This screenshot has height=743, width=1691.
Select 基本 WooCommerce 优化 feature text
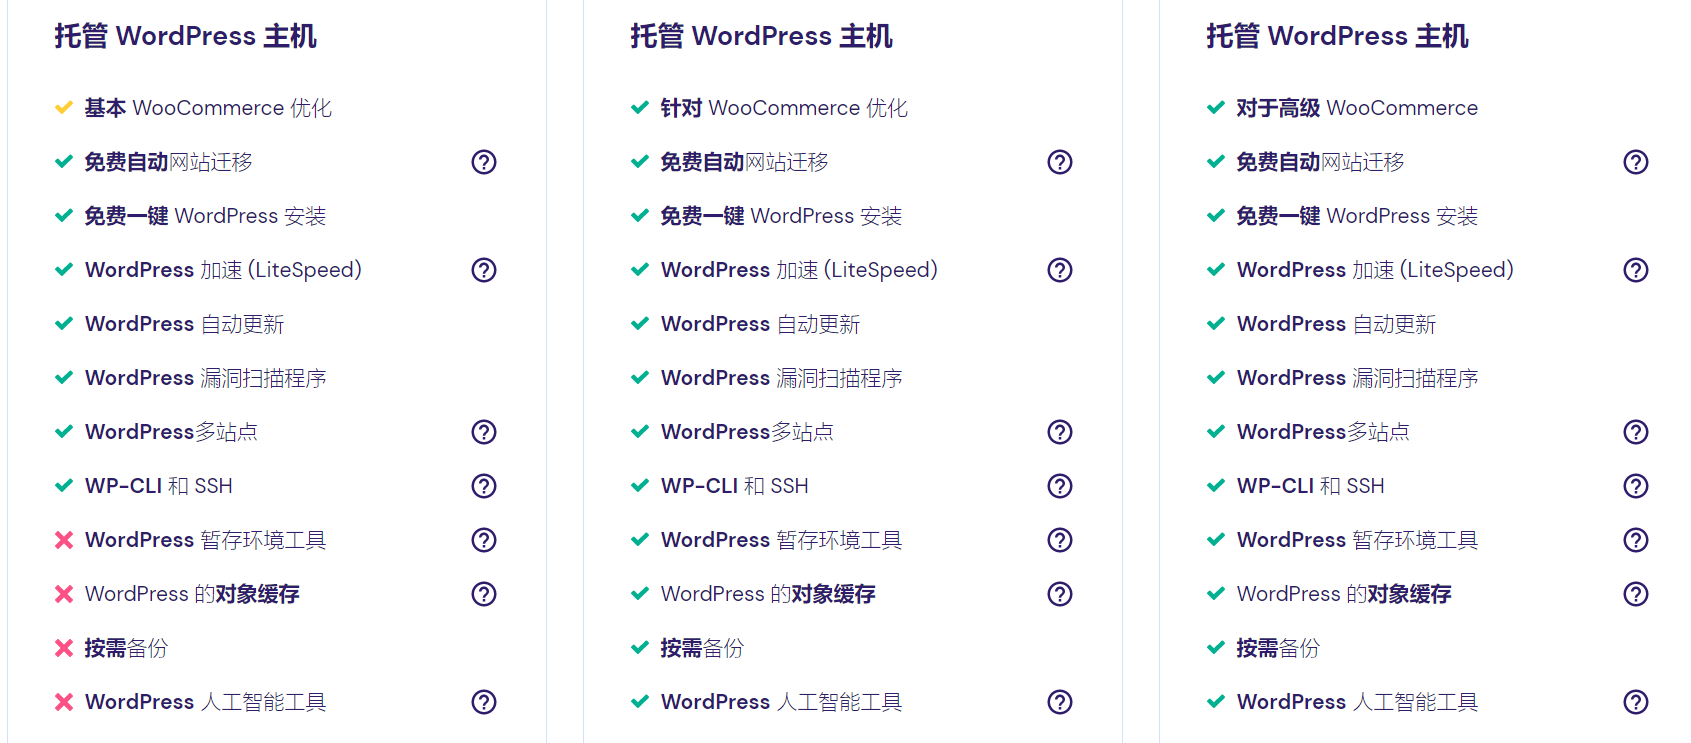pyautogui.click(x=208, y=108)
